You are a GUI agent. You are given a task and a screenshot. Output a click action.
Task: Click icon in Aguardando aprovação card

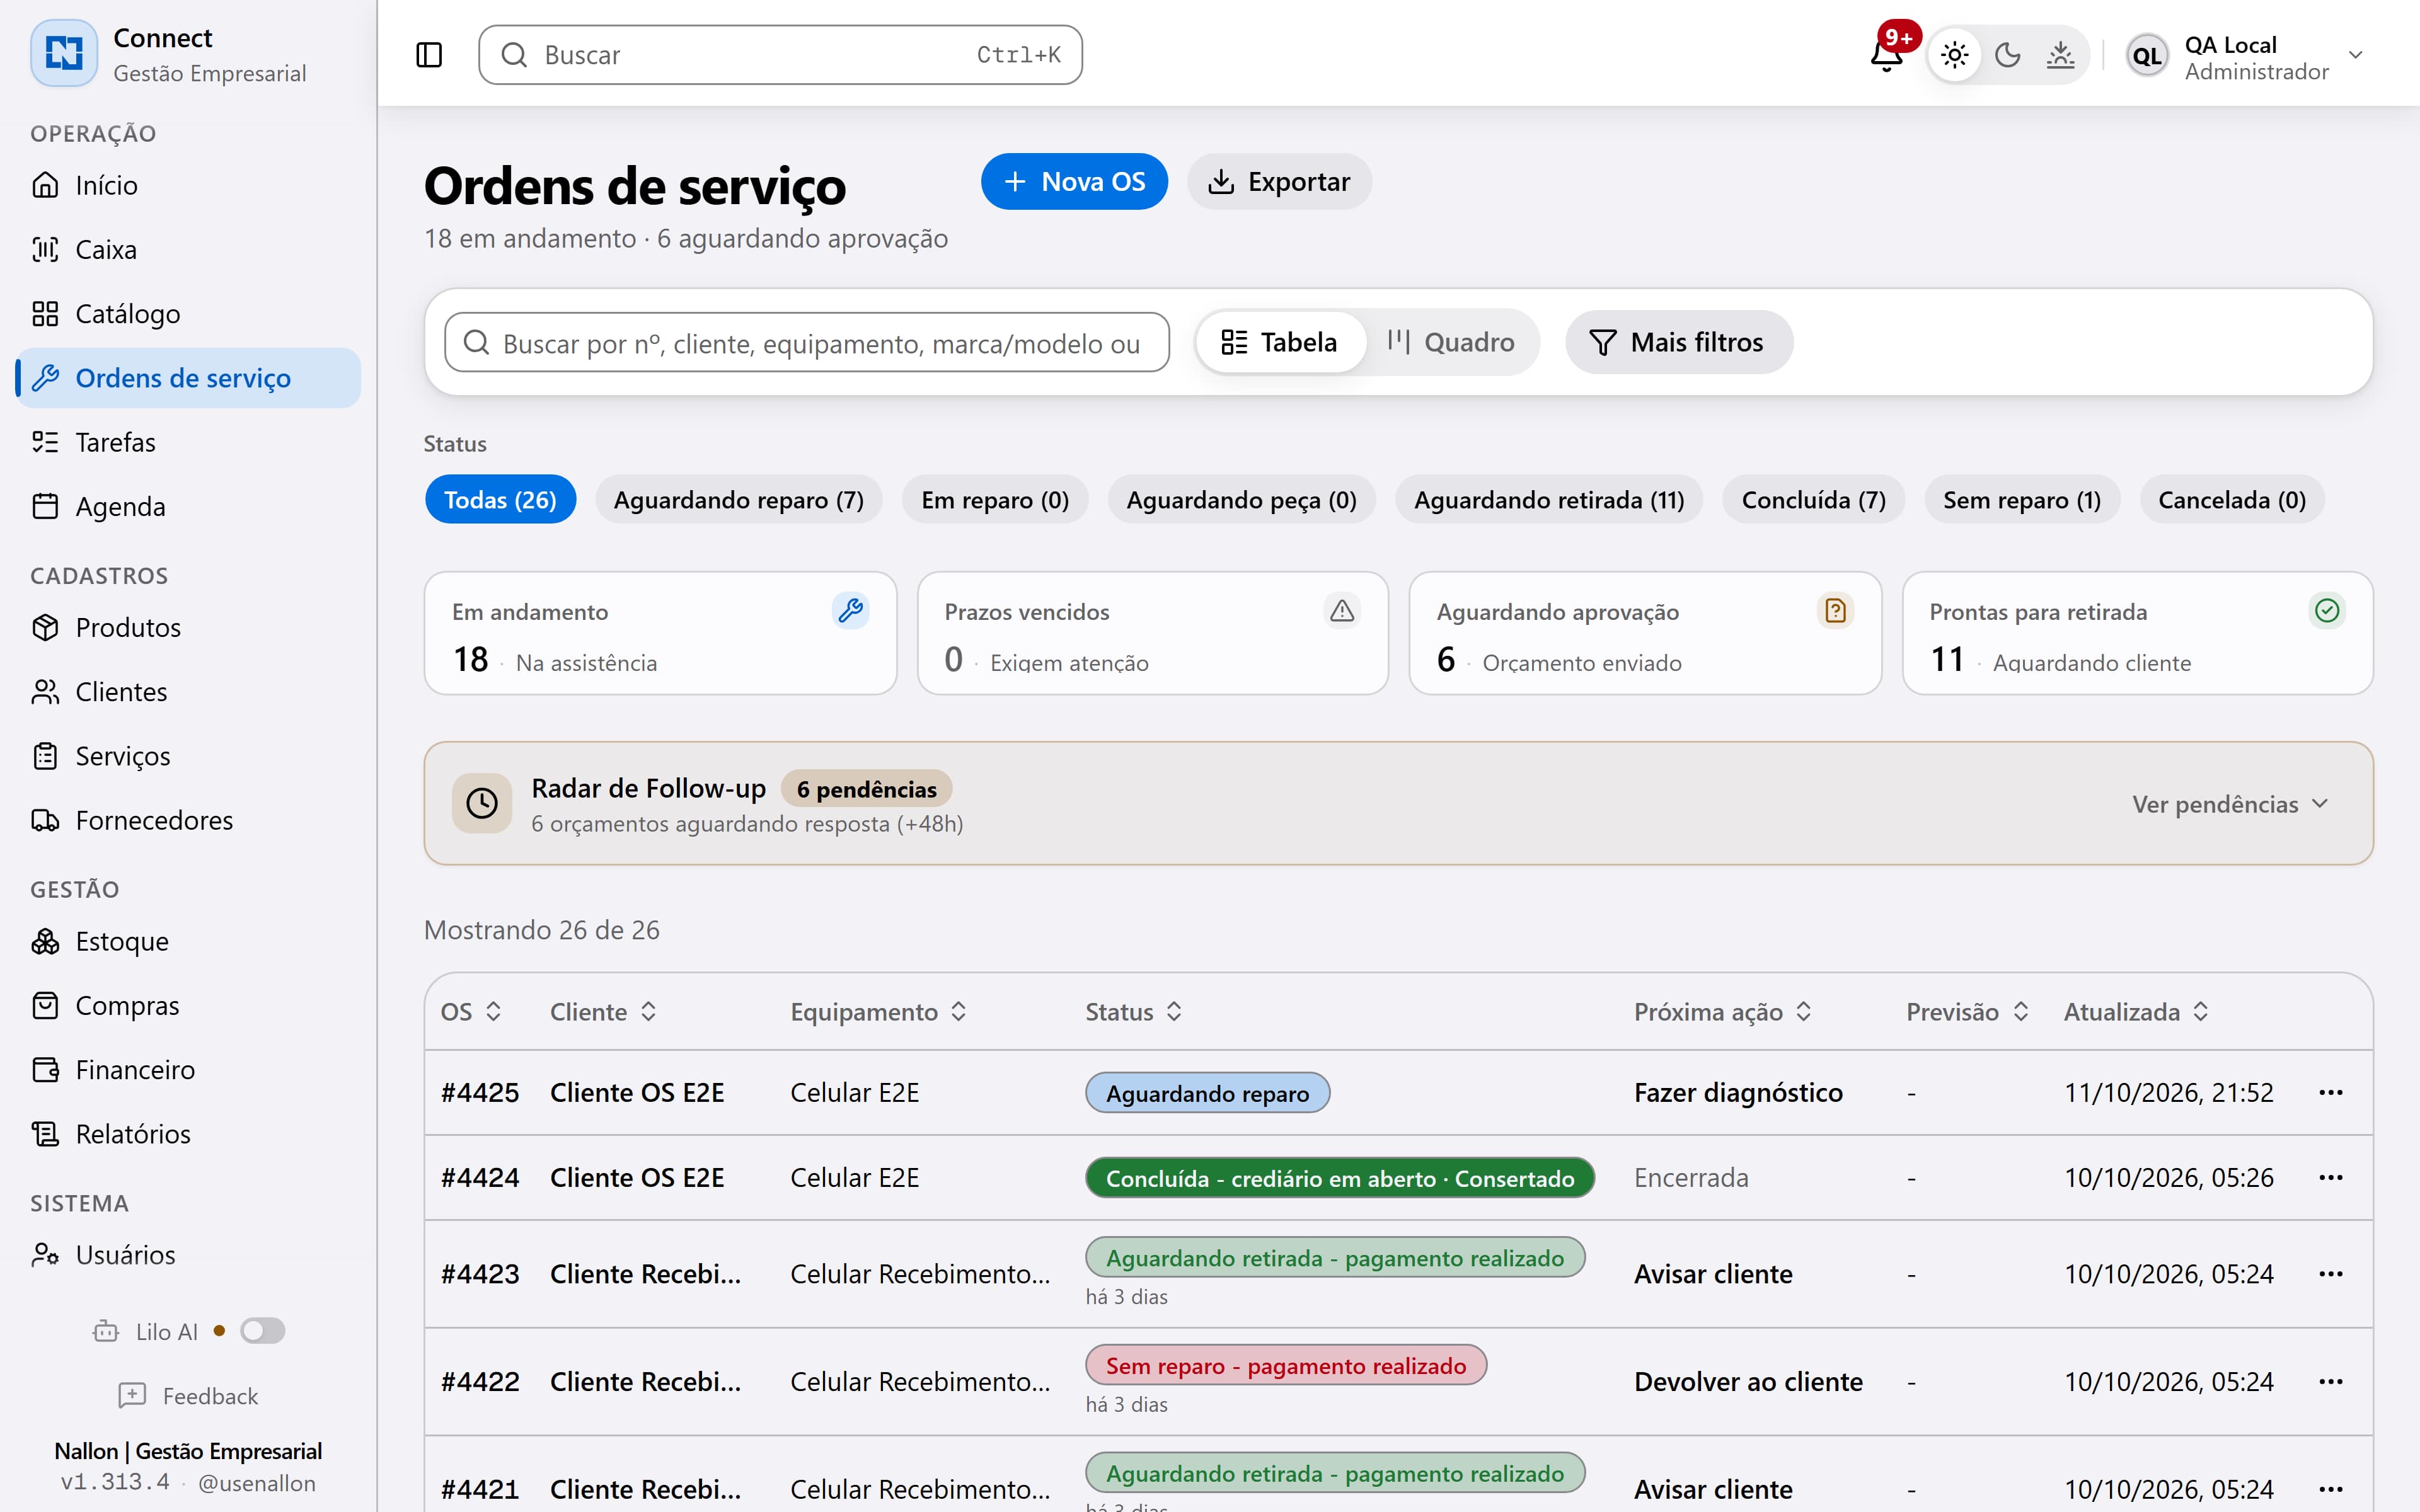(1835, 610)
